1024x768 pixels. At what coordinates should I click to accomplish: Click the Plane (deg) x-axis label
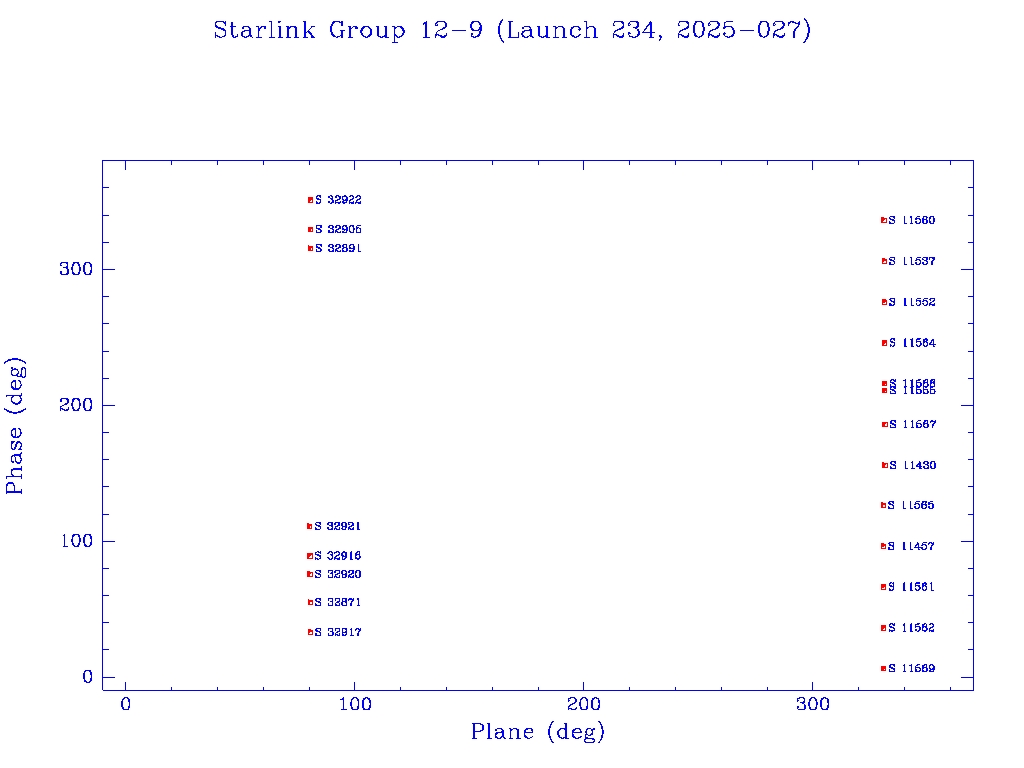coord(538,733)
